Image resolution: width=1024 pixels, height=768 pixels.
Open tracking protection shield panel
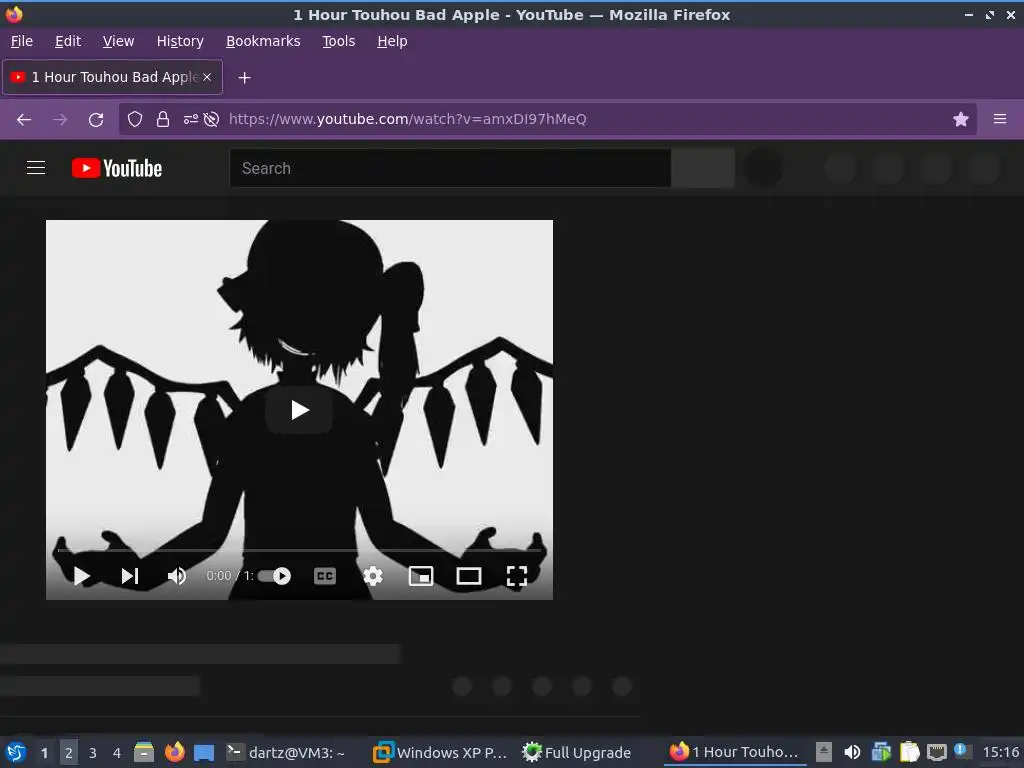click(135, 119)
